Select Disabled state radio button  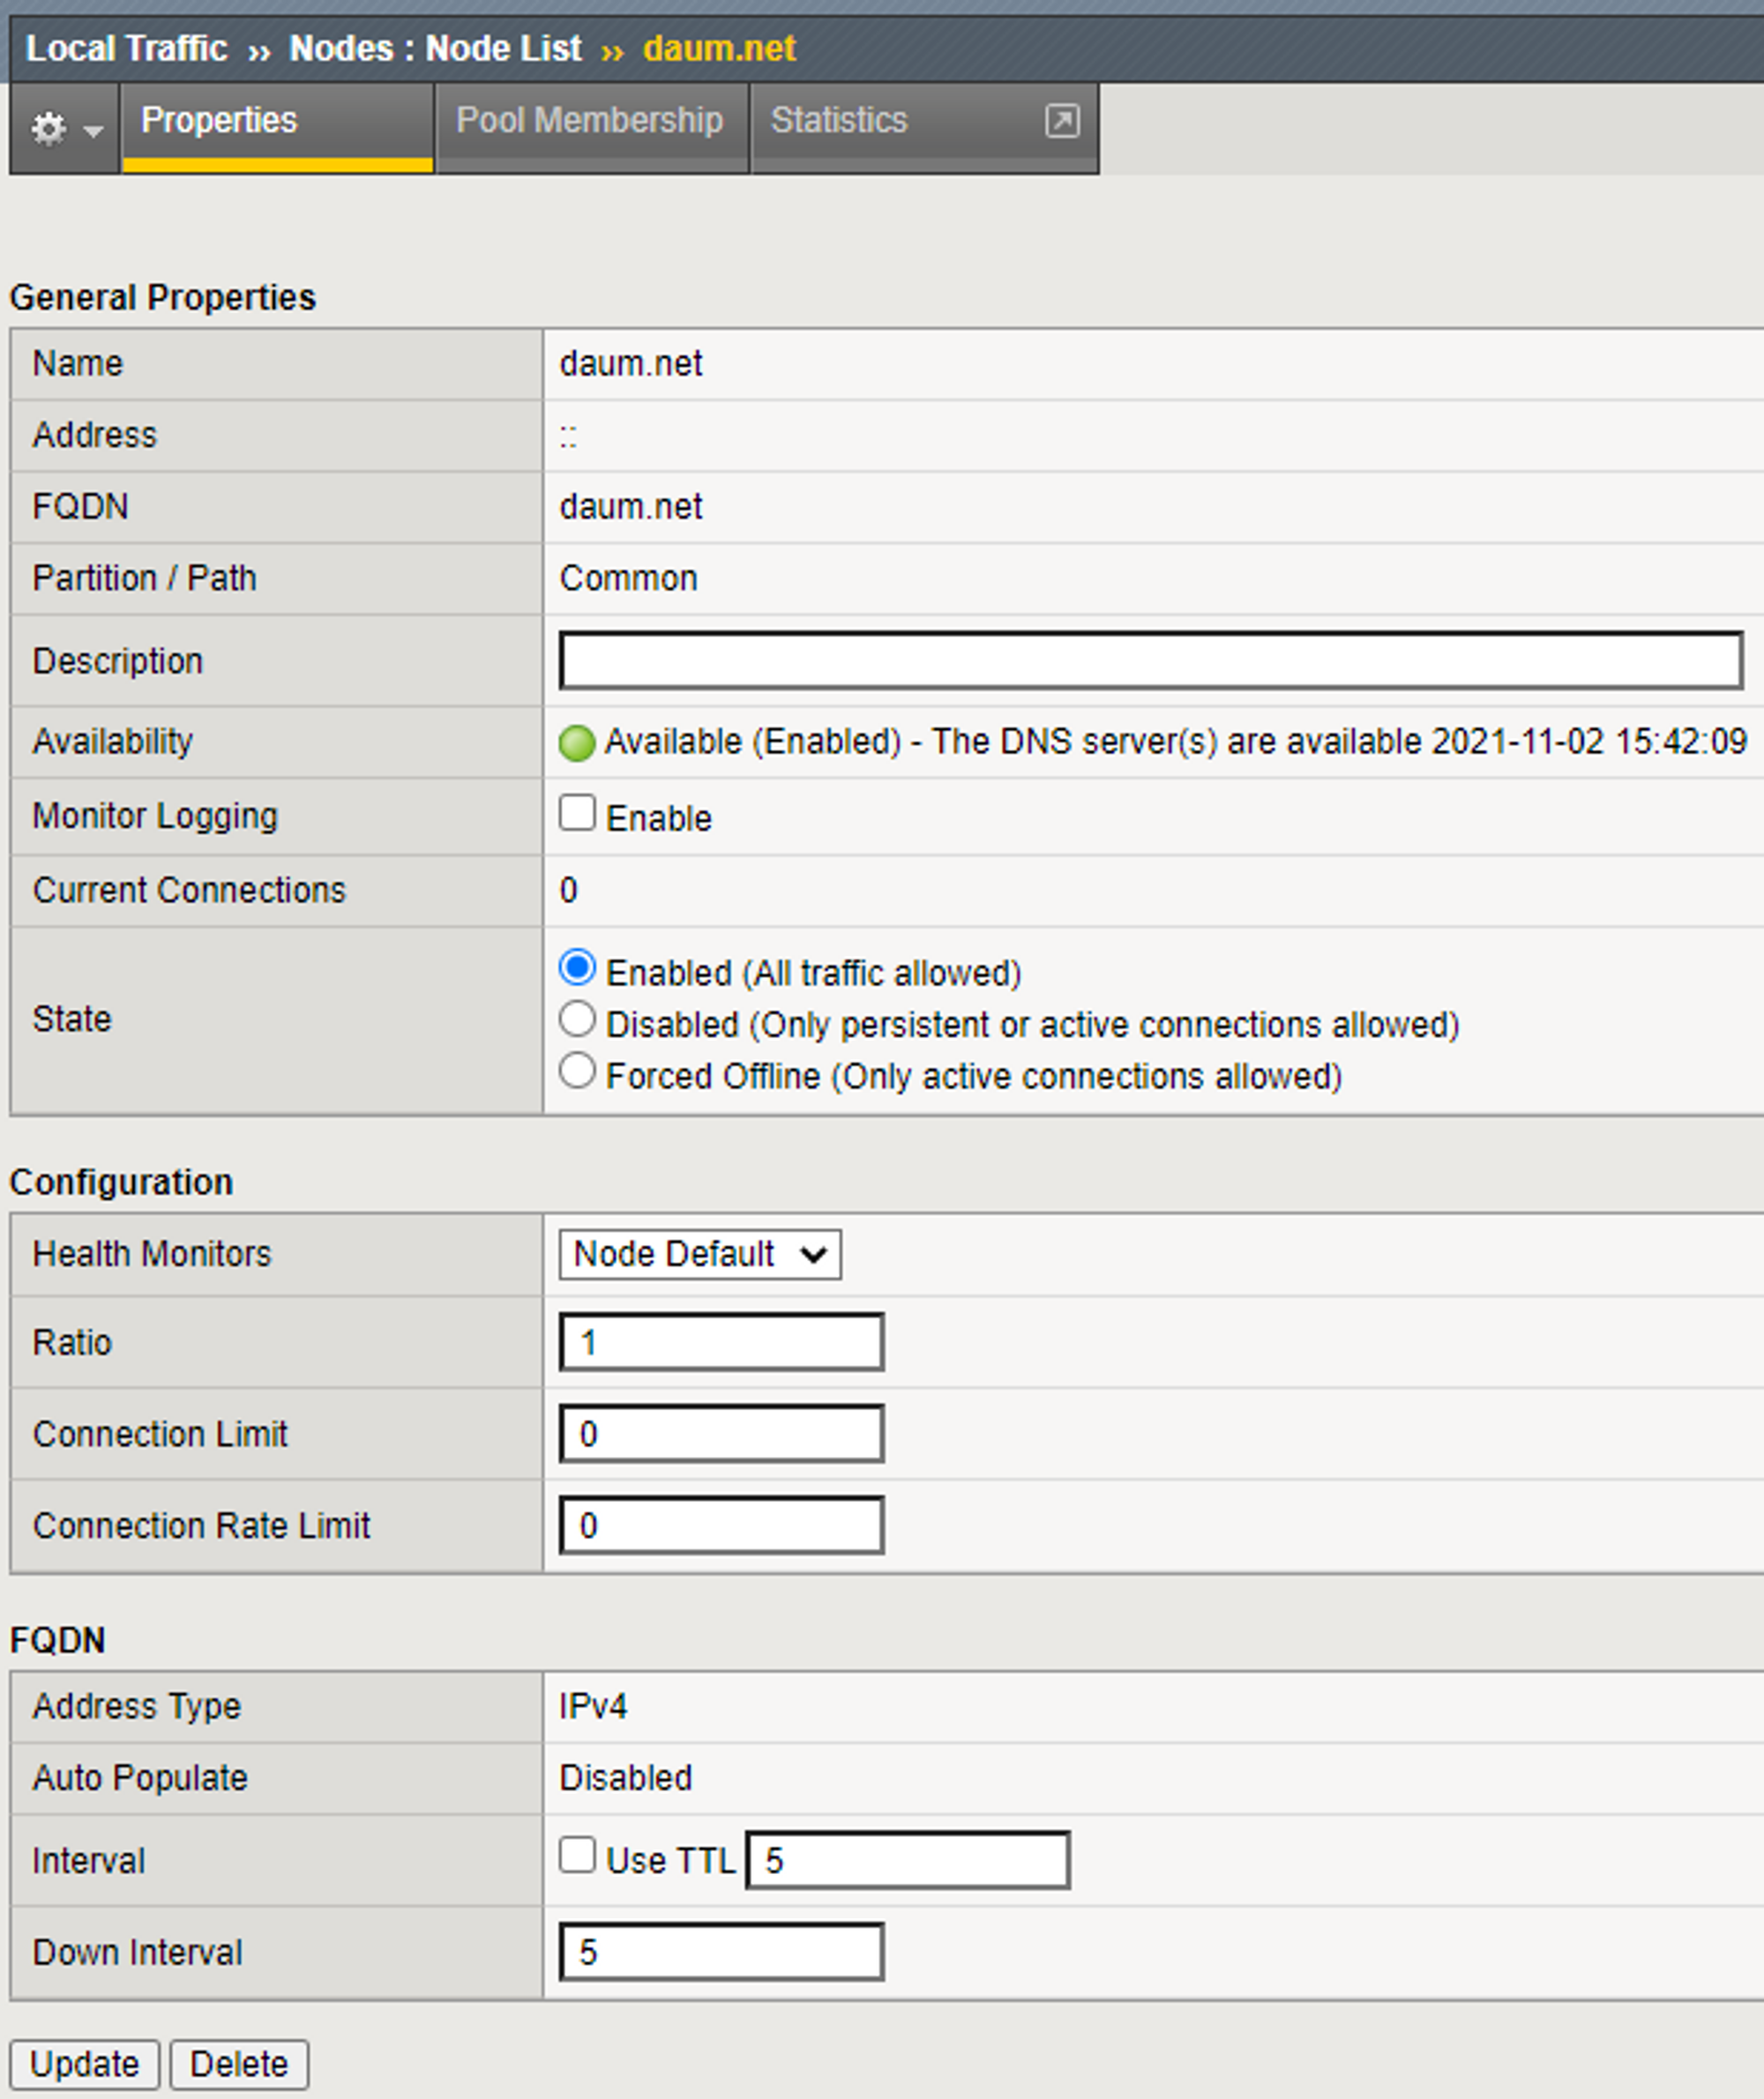[x=577, y=1020]
